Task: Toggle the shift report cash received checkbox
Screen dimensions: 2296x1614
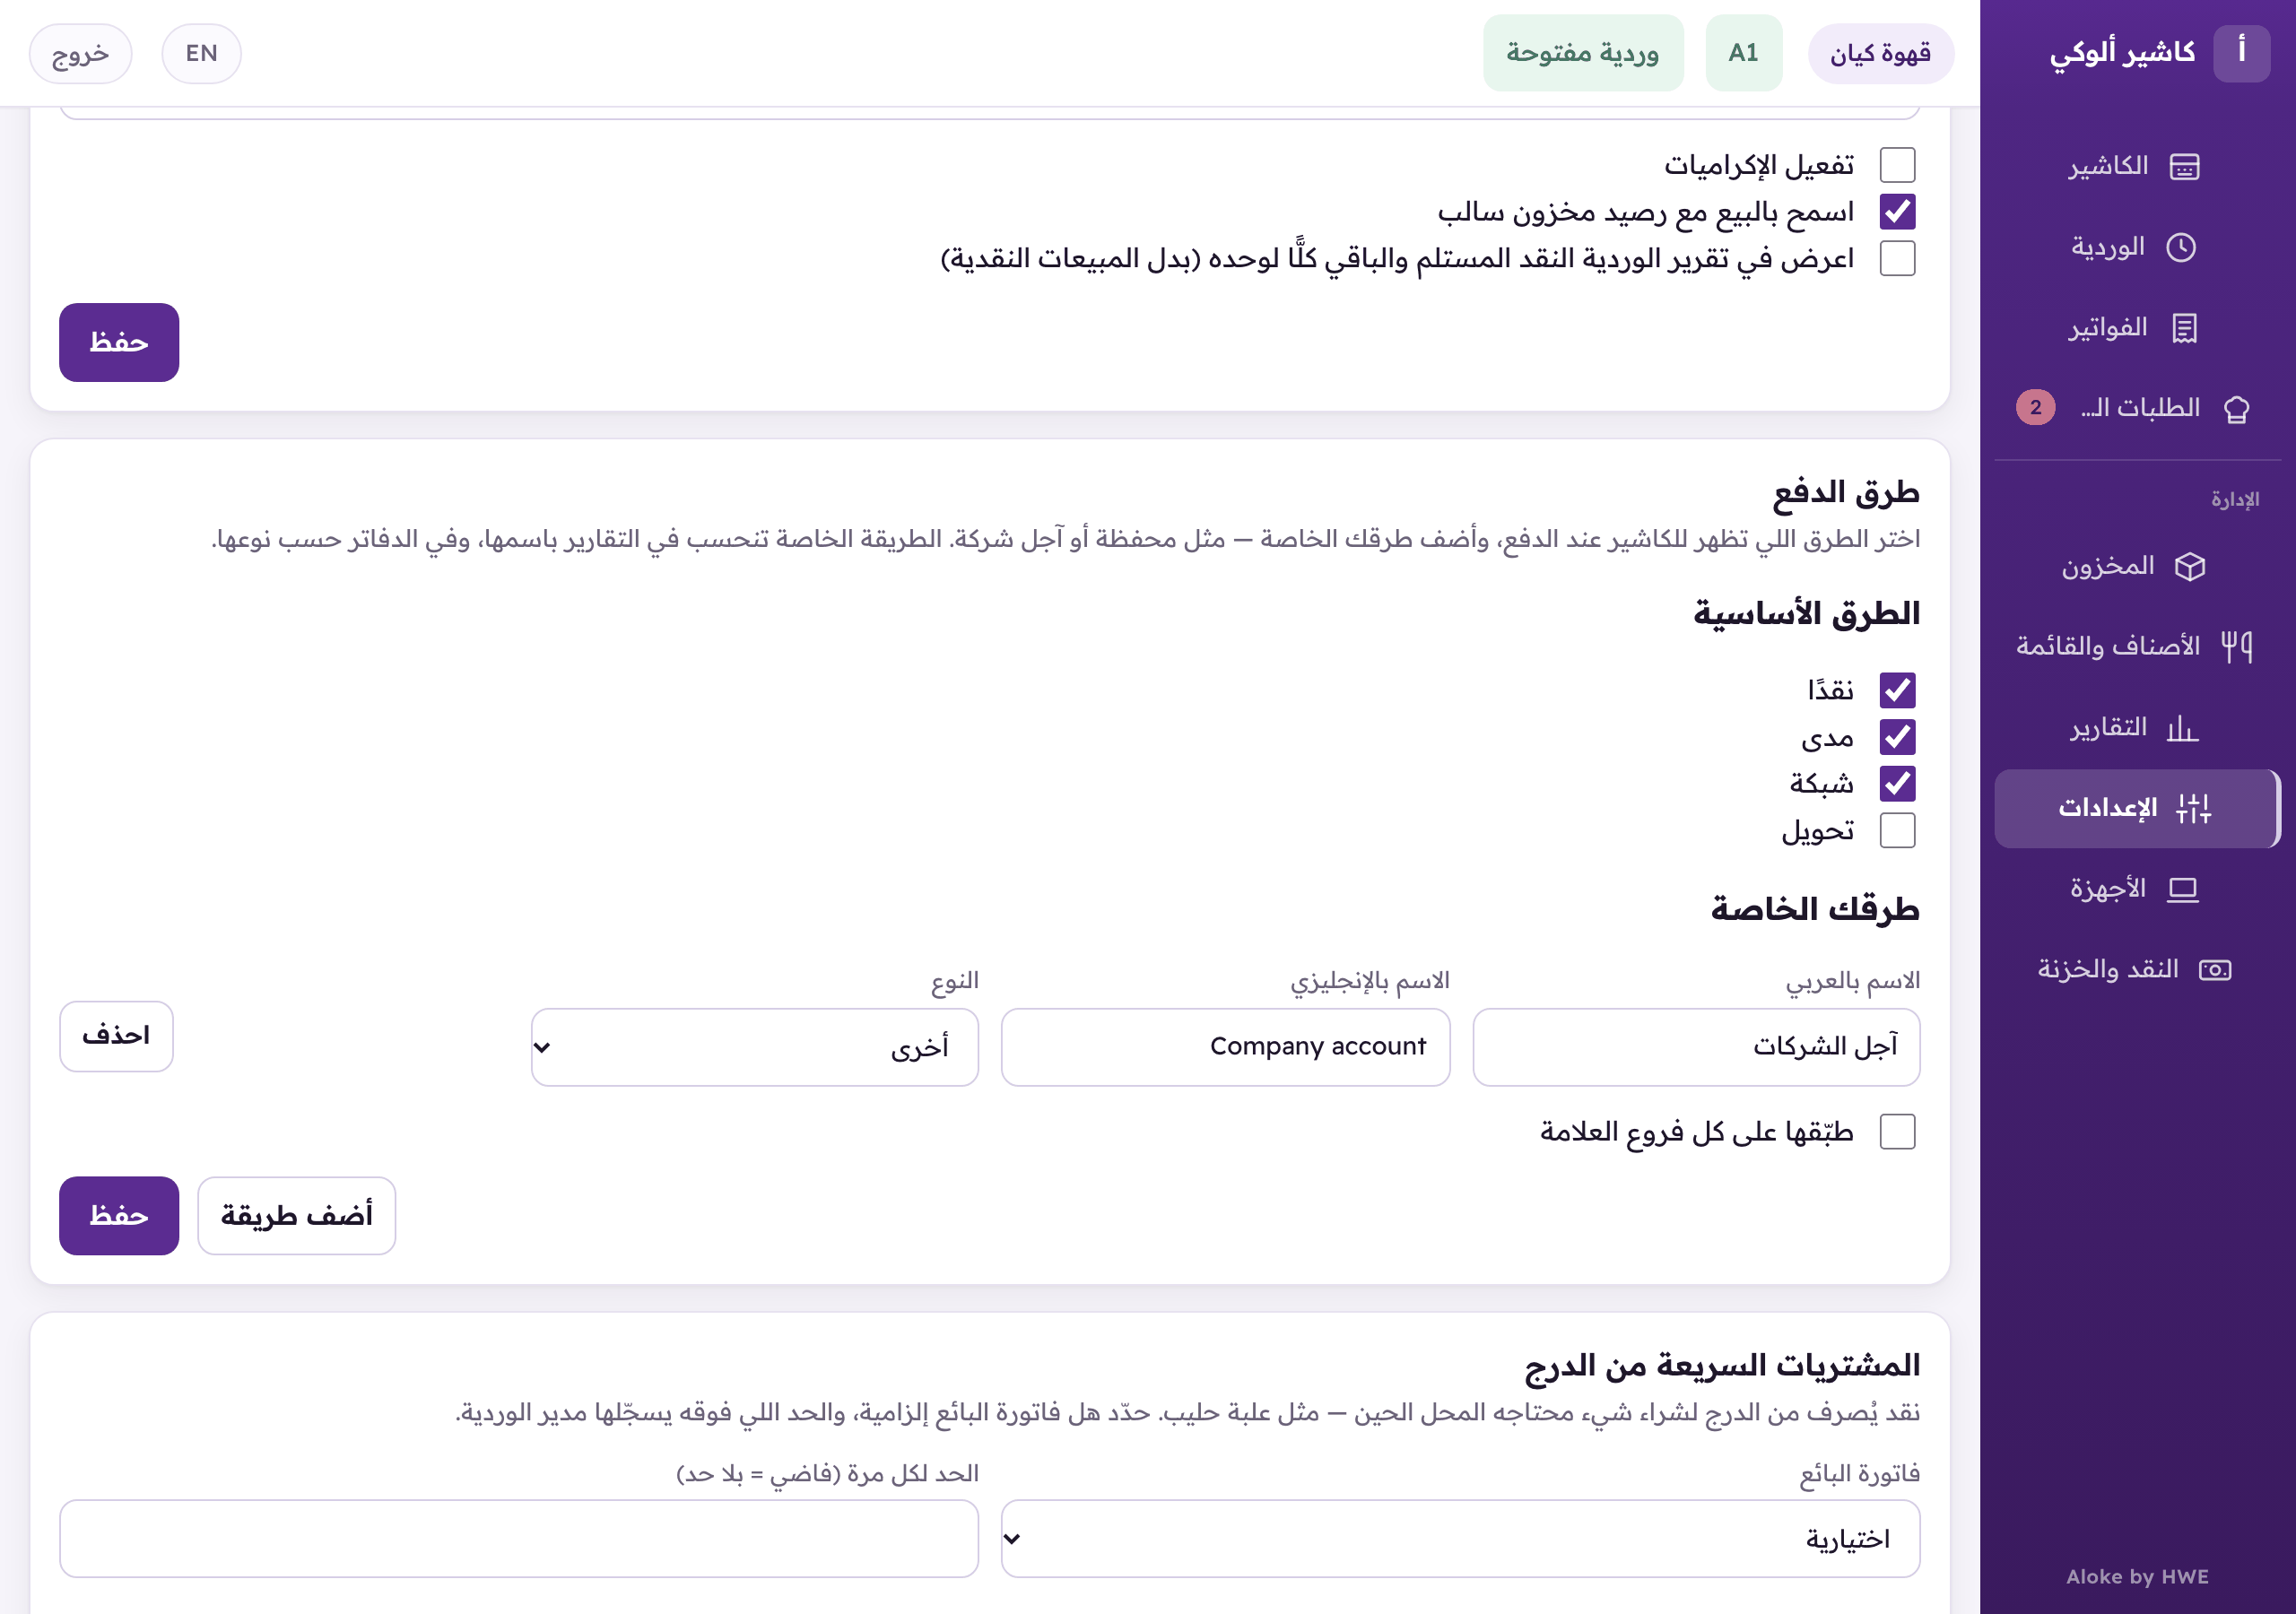Action: (x=1897, y=259)
